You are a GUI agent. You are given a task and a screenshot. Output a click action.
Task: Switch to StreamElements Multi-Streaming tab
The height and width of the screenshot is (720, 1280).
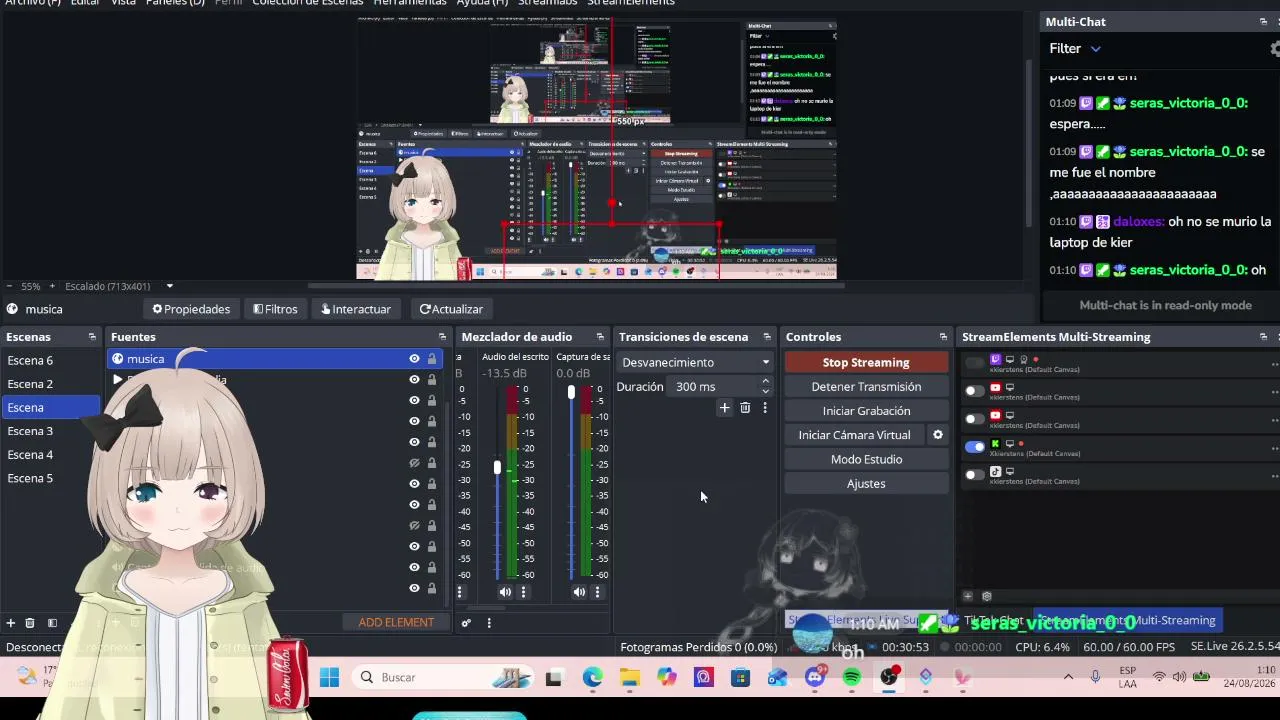(x=1128, y=620)
